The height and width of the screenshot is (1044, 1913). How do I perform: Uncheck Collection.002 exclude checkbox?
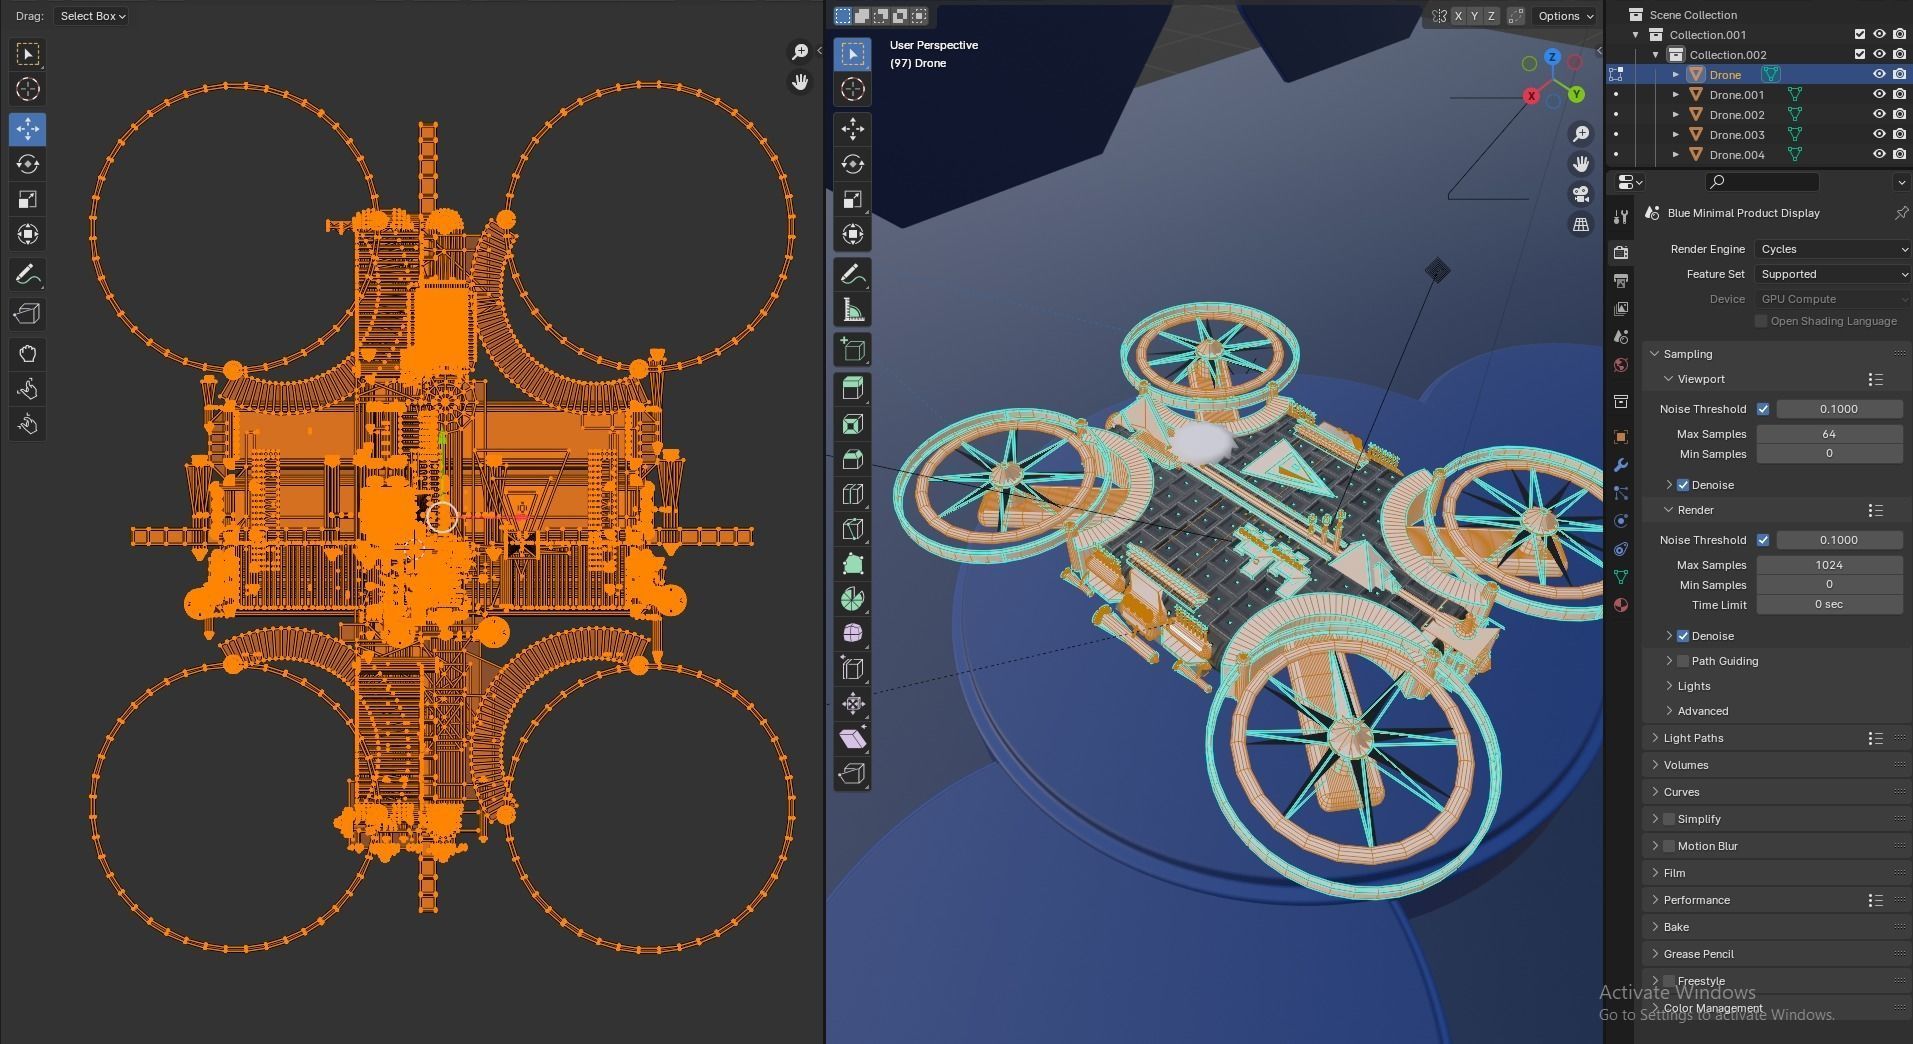[1860, 55]
